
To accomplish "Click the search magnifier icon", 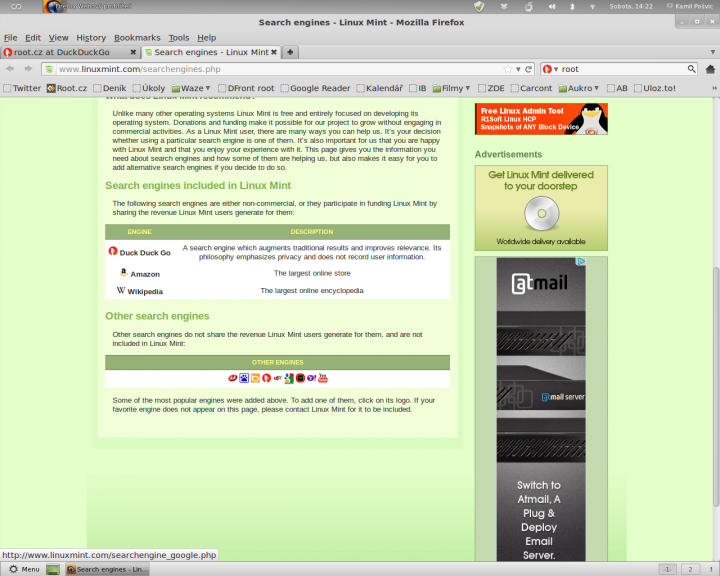I will pyautogui.click(x=692, y=69).
